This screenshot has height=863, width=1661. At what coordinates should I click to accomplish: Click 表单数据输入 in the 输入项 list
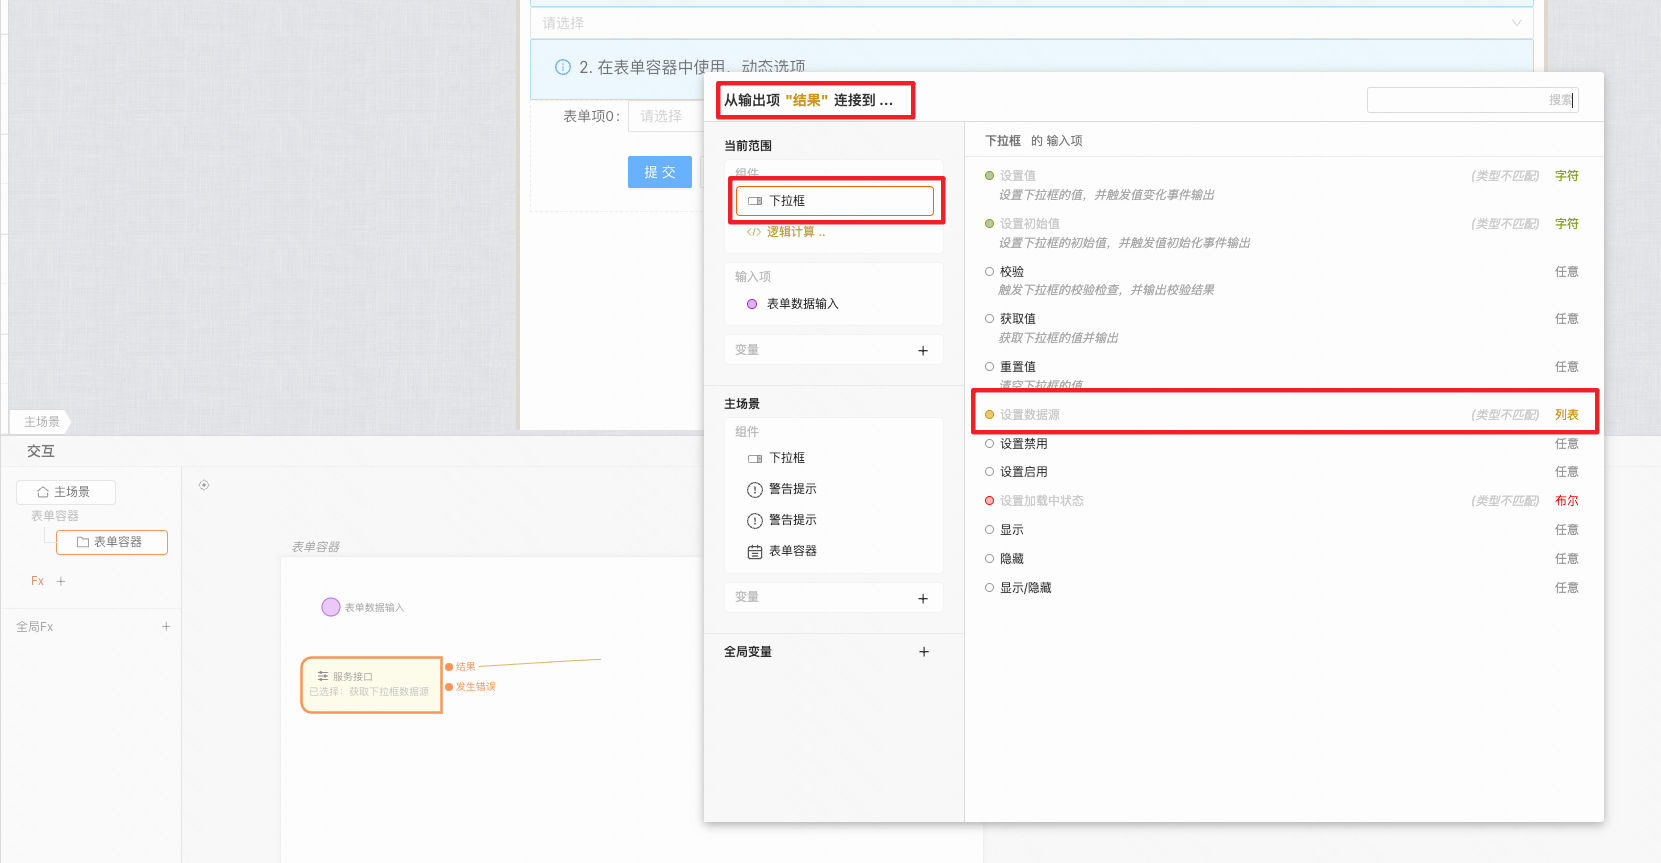[803, 304]
